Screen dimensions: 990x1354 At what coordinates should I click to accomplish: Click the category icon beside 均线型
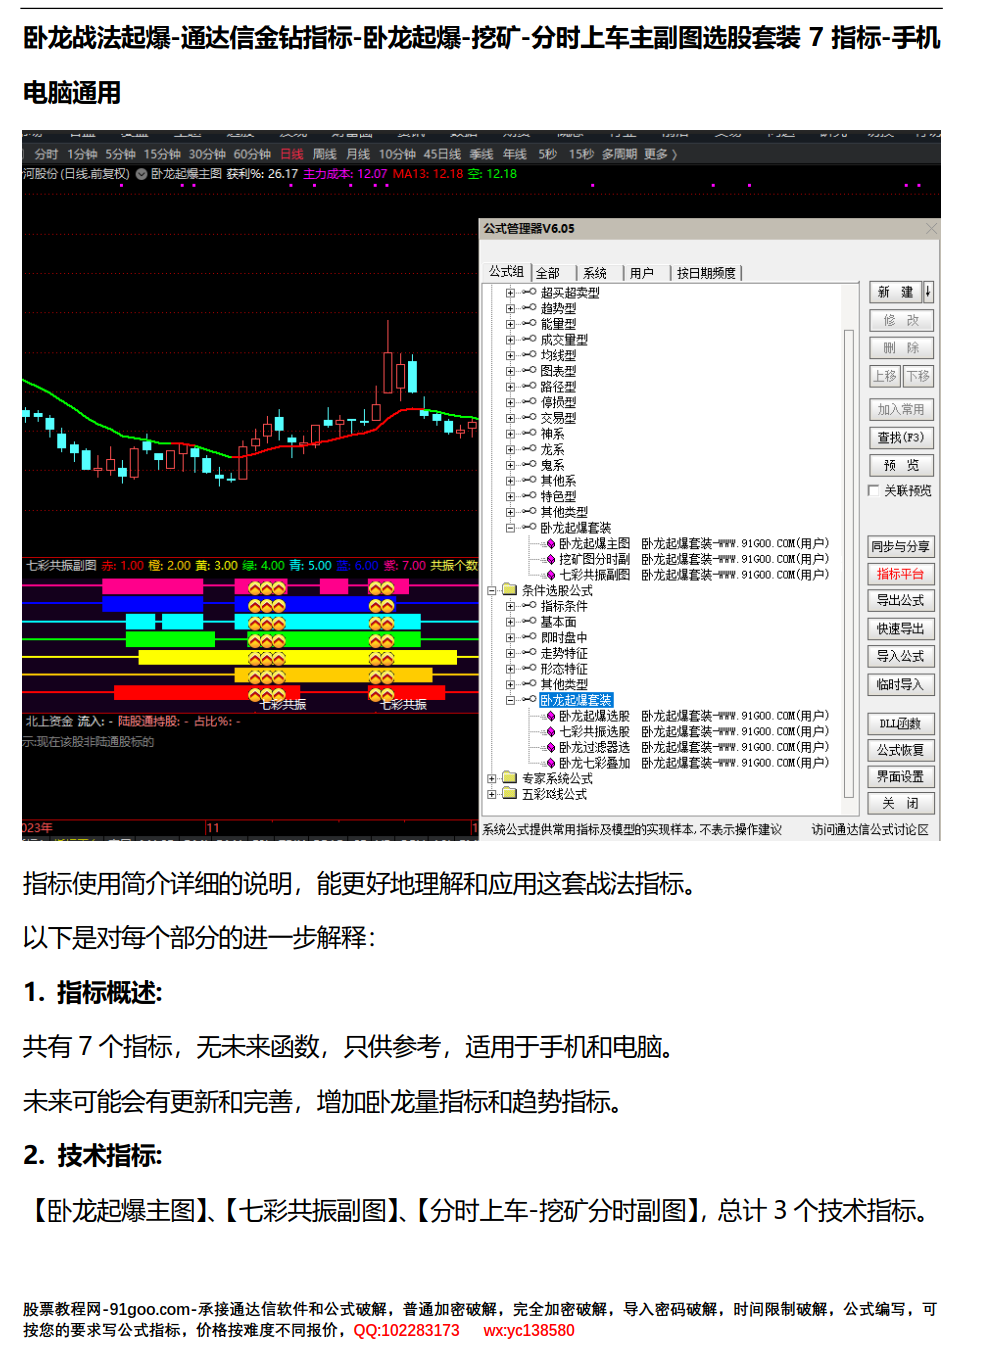[529, 355]
